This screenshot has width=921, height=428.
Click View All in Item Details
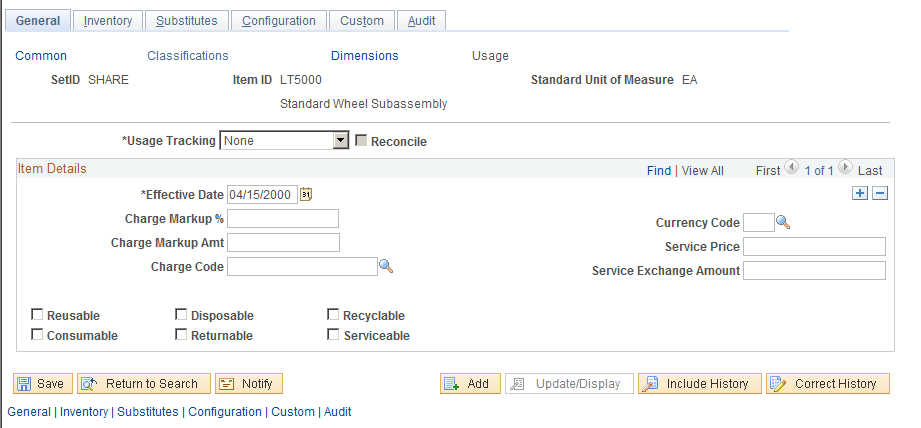(702, 170)
